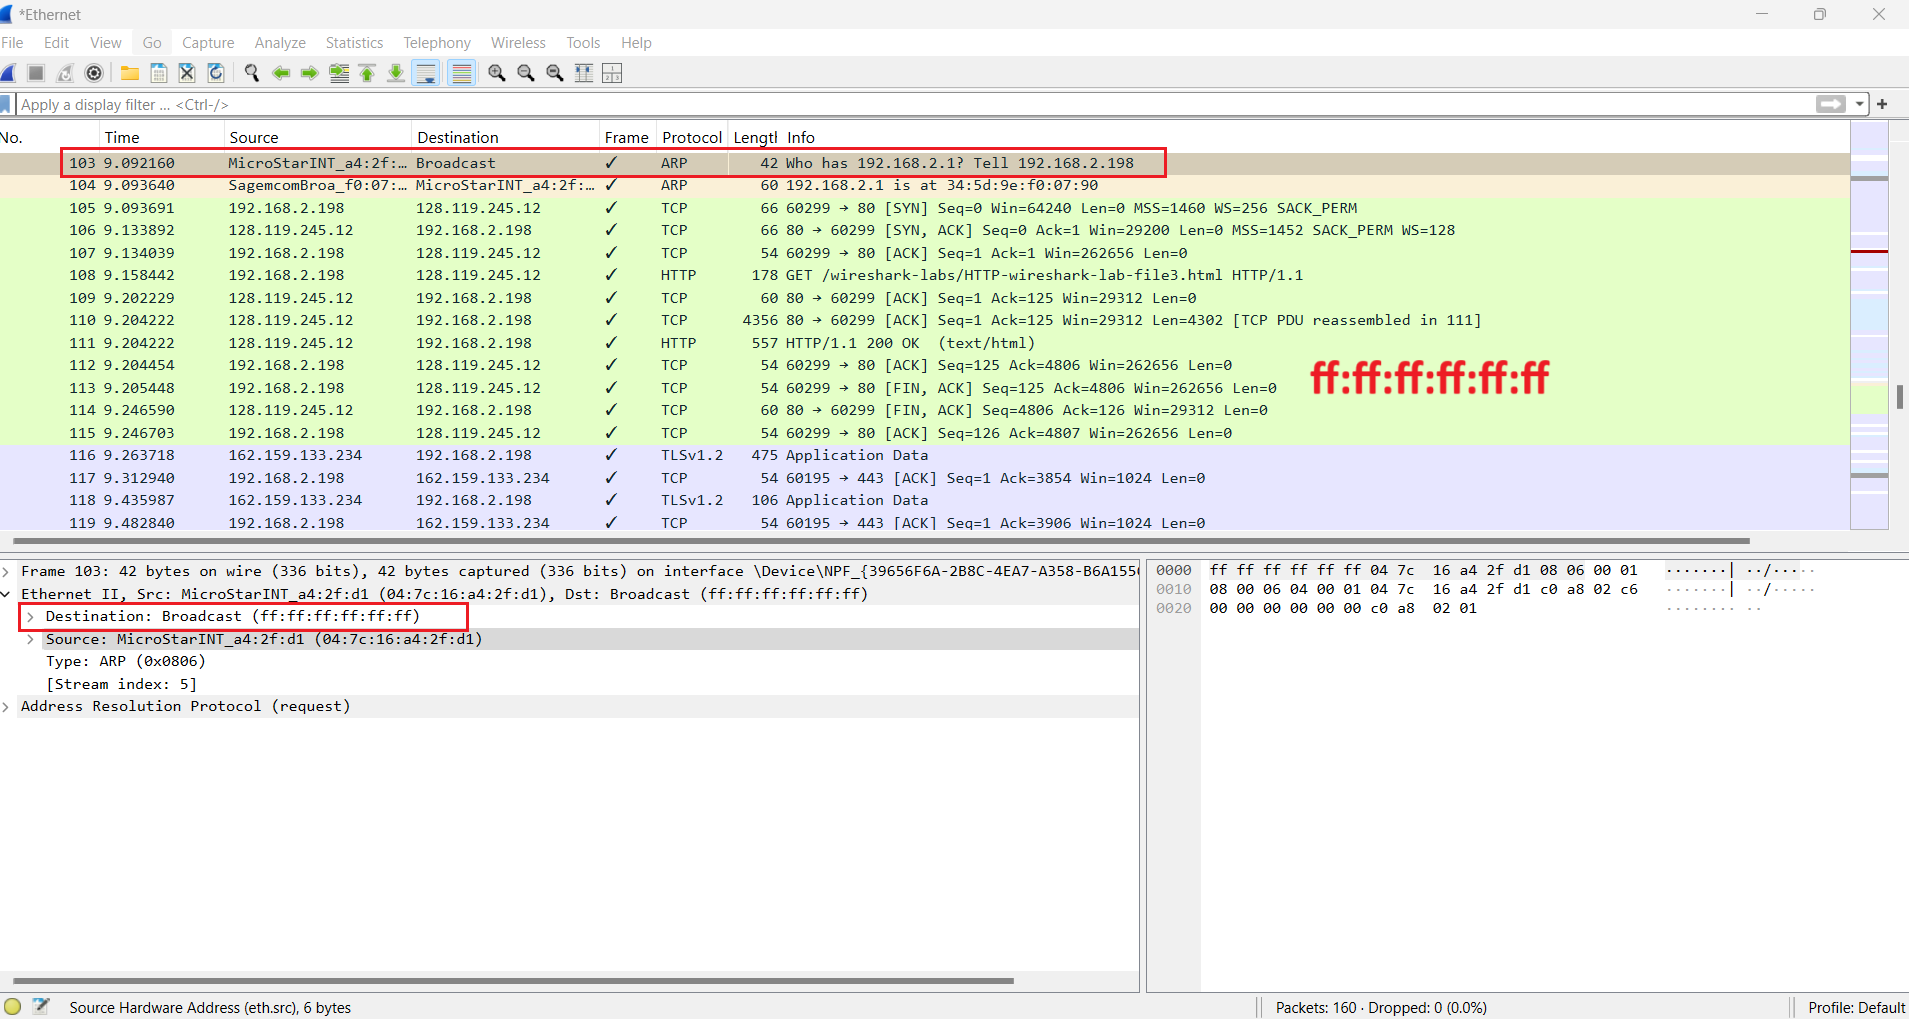This screenshot has height=1019, width=1909.
Task: Restart the current capture
Action: pos(65,73)
